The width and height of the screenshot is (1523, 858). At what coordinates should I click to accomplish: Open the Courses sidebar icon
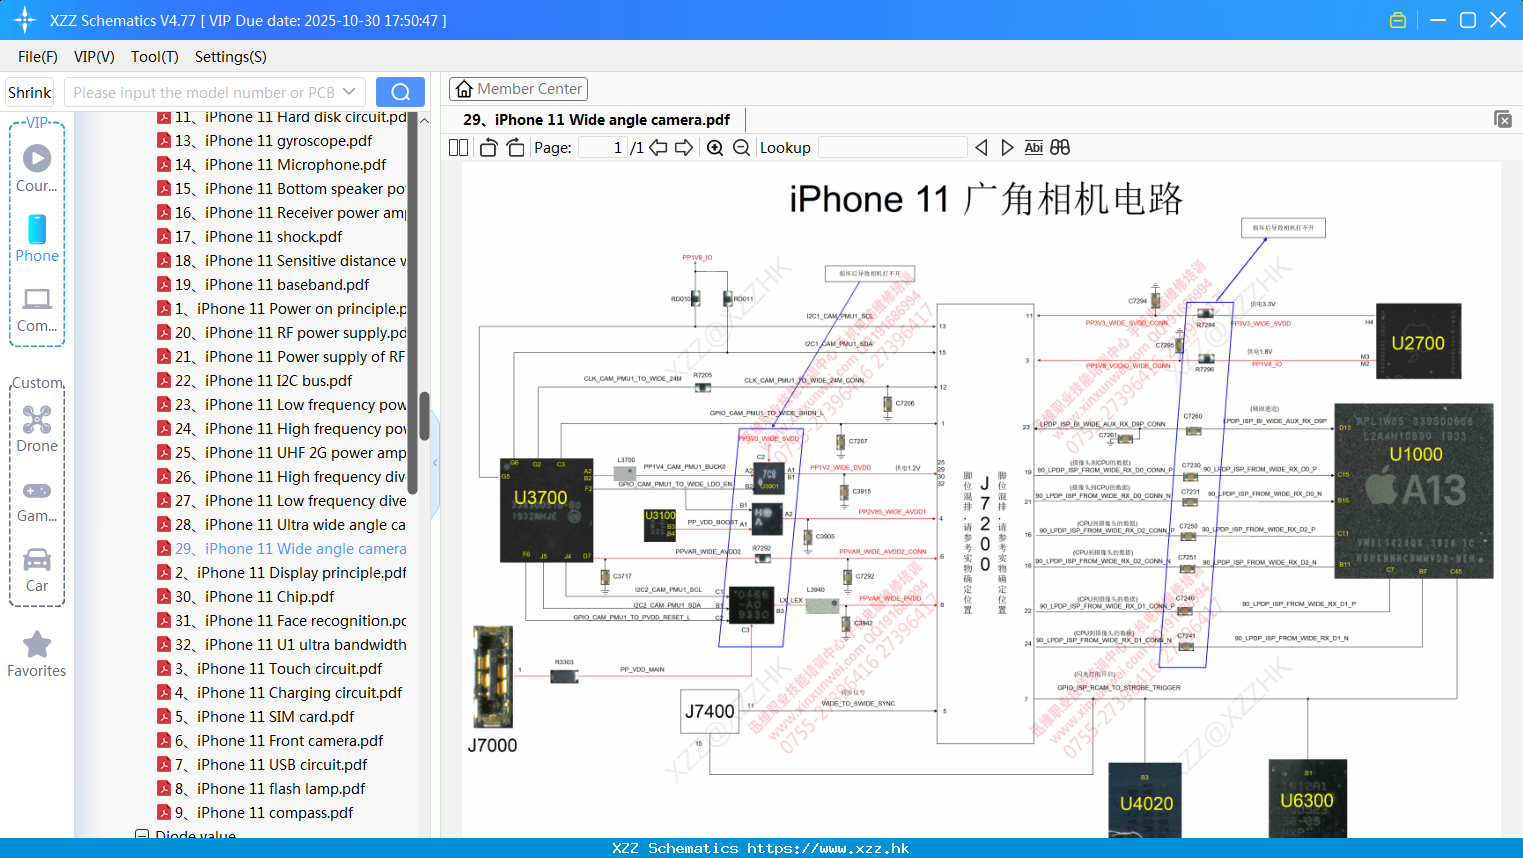(37, 168)
